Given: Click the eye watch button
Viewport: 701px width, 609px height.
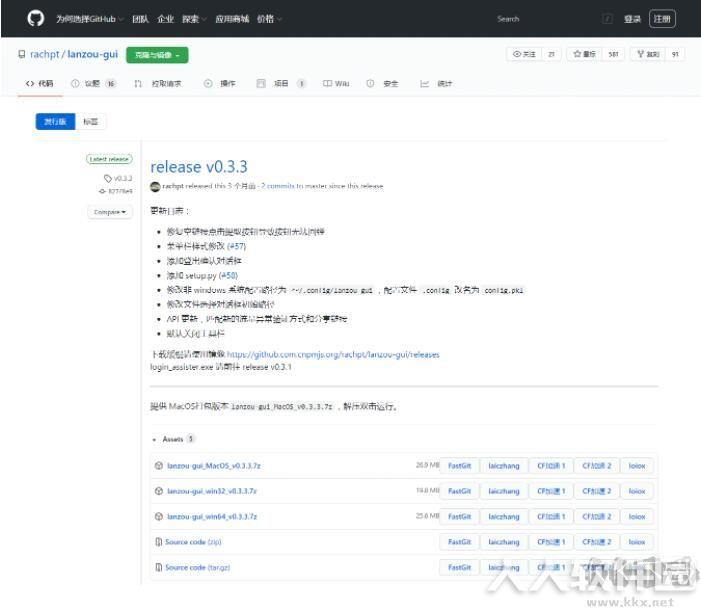Looking at the screenshot, I should pyautogui.click(x=524, y=54).
